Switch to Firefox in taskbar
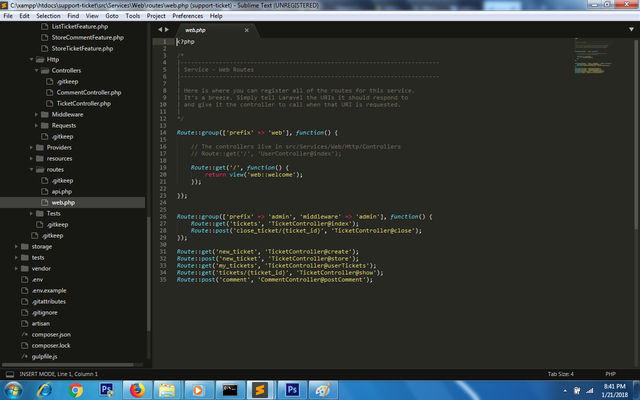This screenshot has width=640, height=400. [x=137, y=390]
